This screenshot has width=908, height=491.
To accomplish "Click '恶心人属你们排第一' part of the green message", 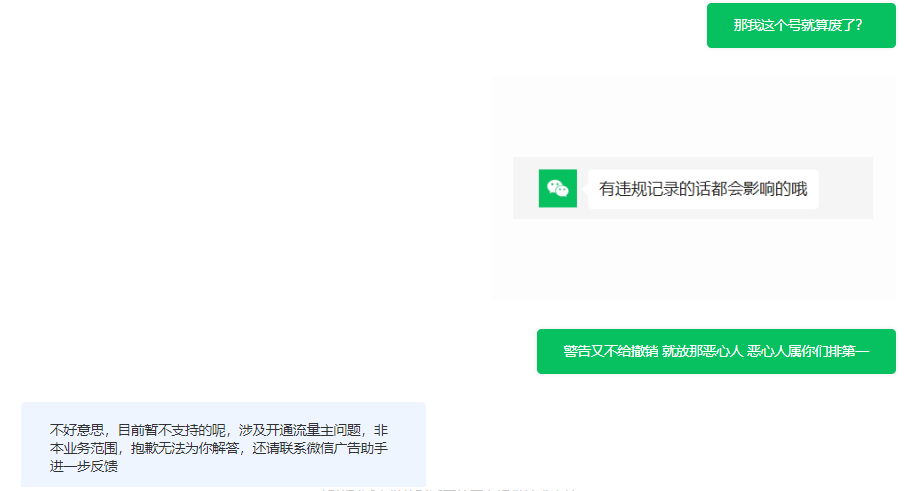I will [x=808, y=351].
